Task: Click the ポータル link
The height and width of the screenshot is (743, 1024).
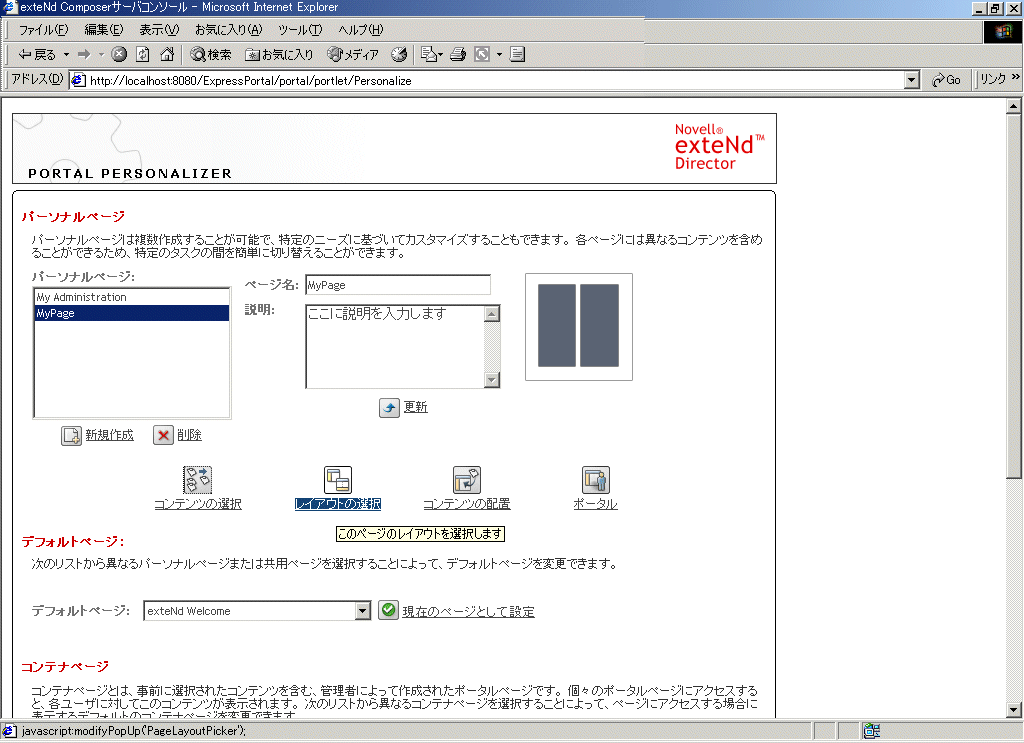Action: (596, 504)
